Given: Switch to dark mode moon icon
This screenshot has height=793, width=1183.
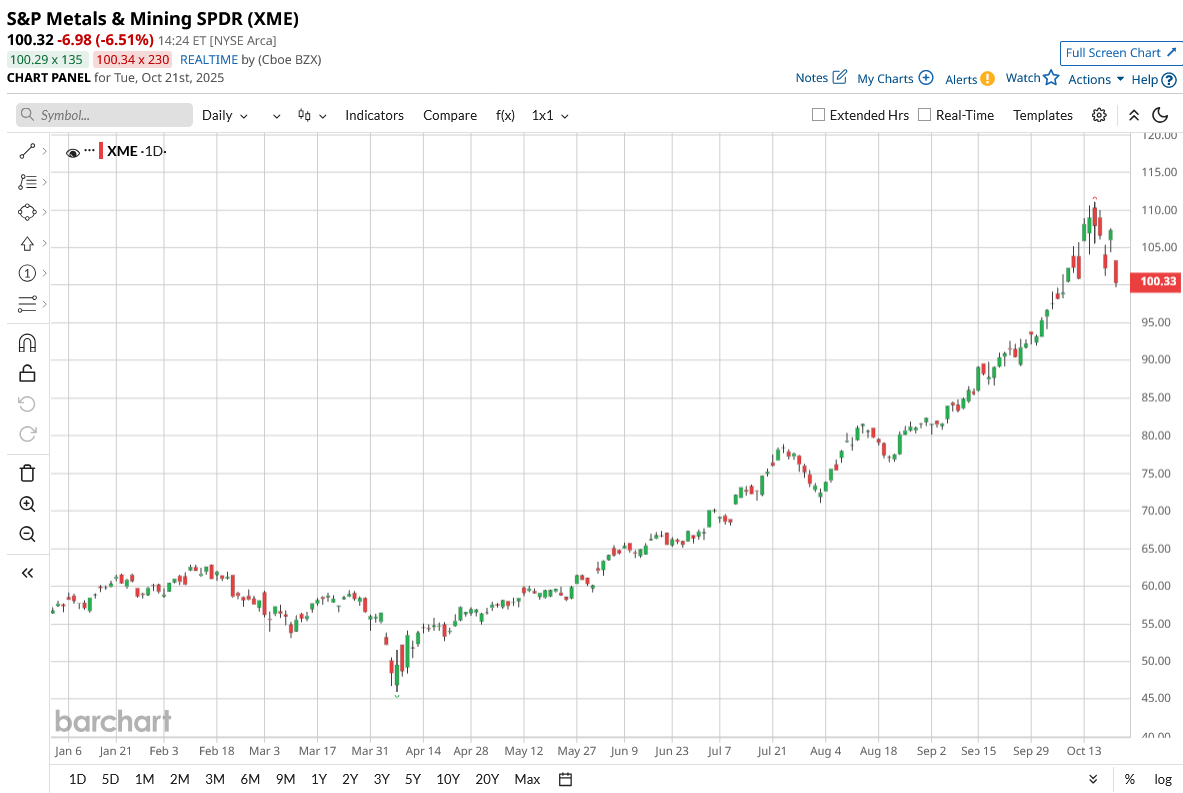Looking at the screenshot, I should pos(1160,115).
